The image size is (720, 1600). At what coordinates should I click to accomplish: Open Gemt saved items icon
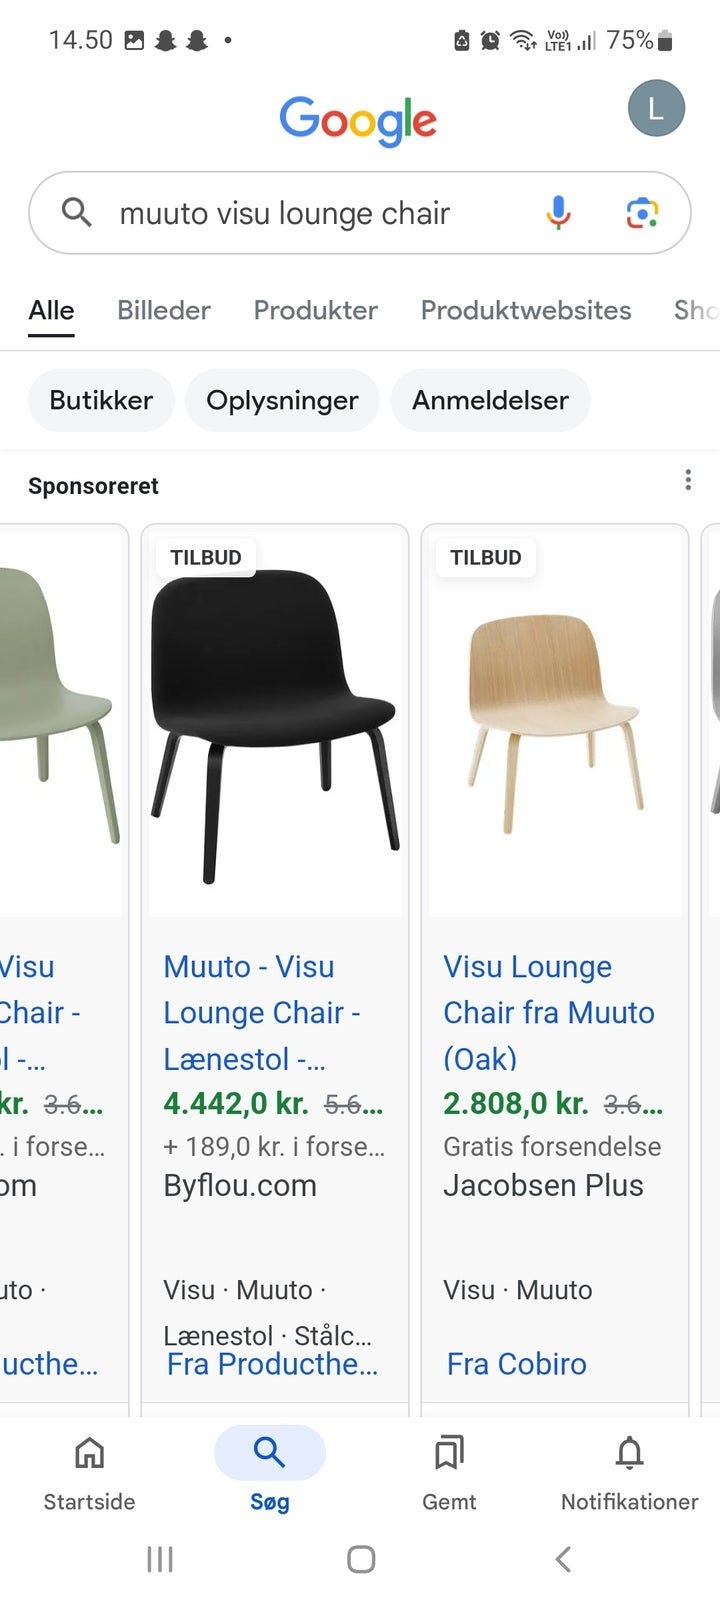(449, 1452)
